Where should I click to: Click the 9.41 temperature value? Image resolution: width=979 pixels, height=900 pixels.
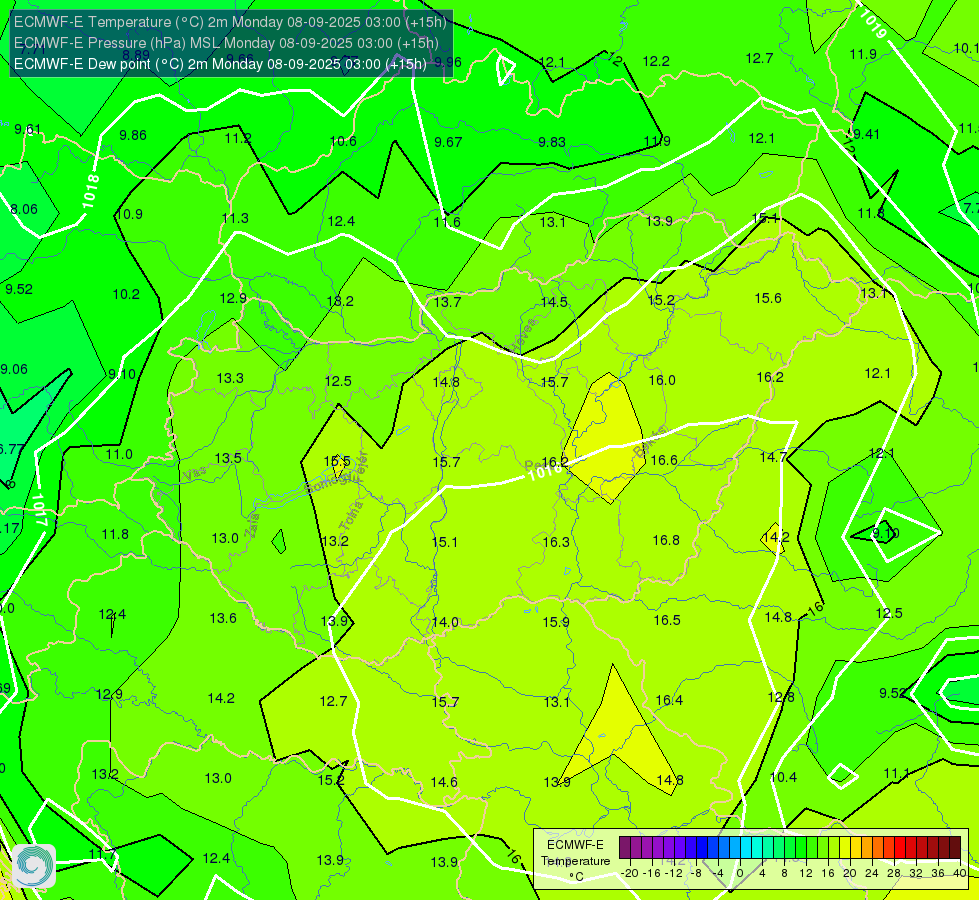point(867,134)
